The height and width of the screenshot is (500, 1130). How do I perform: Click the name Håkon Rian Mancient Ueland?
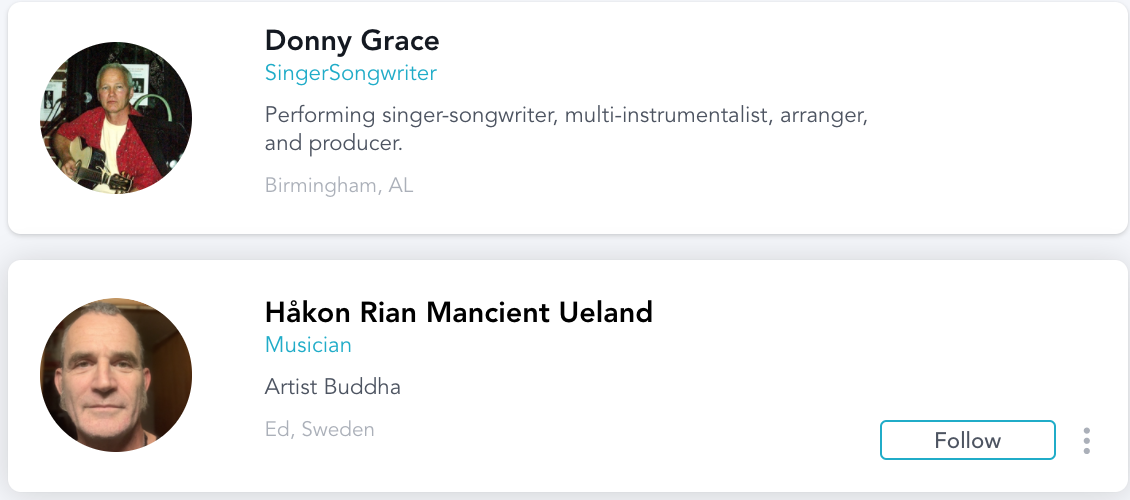point(458,313)
